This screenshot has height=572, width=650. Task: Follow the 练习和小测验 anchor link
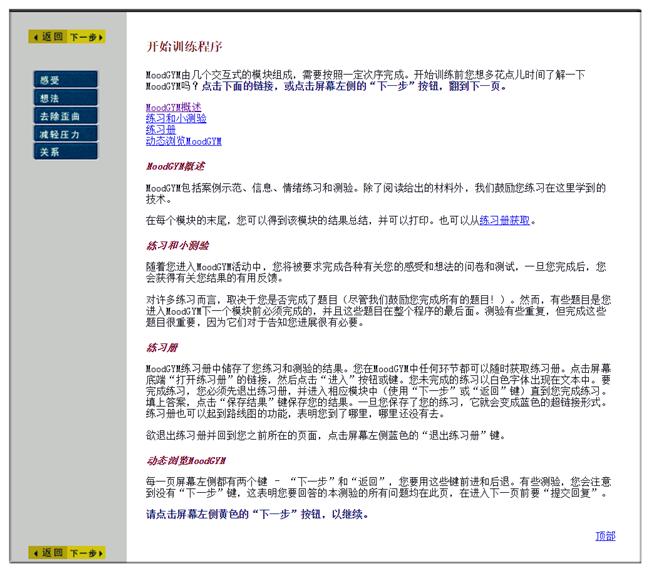[x=176, y=118]
